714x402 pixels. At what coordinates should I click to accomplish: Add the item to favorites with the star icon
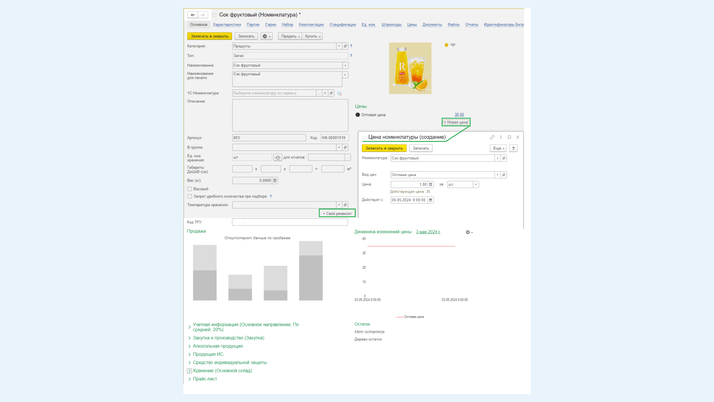(212, 15)
